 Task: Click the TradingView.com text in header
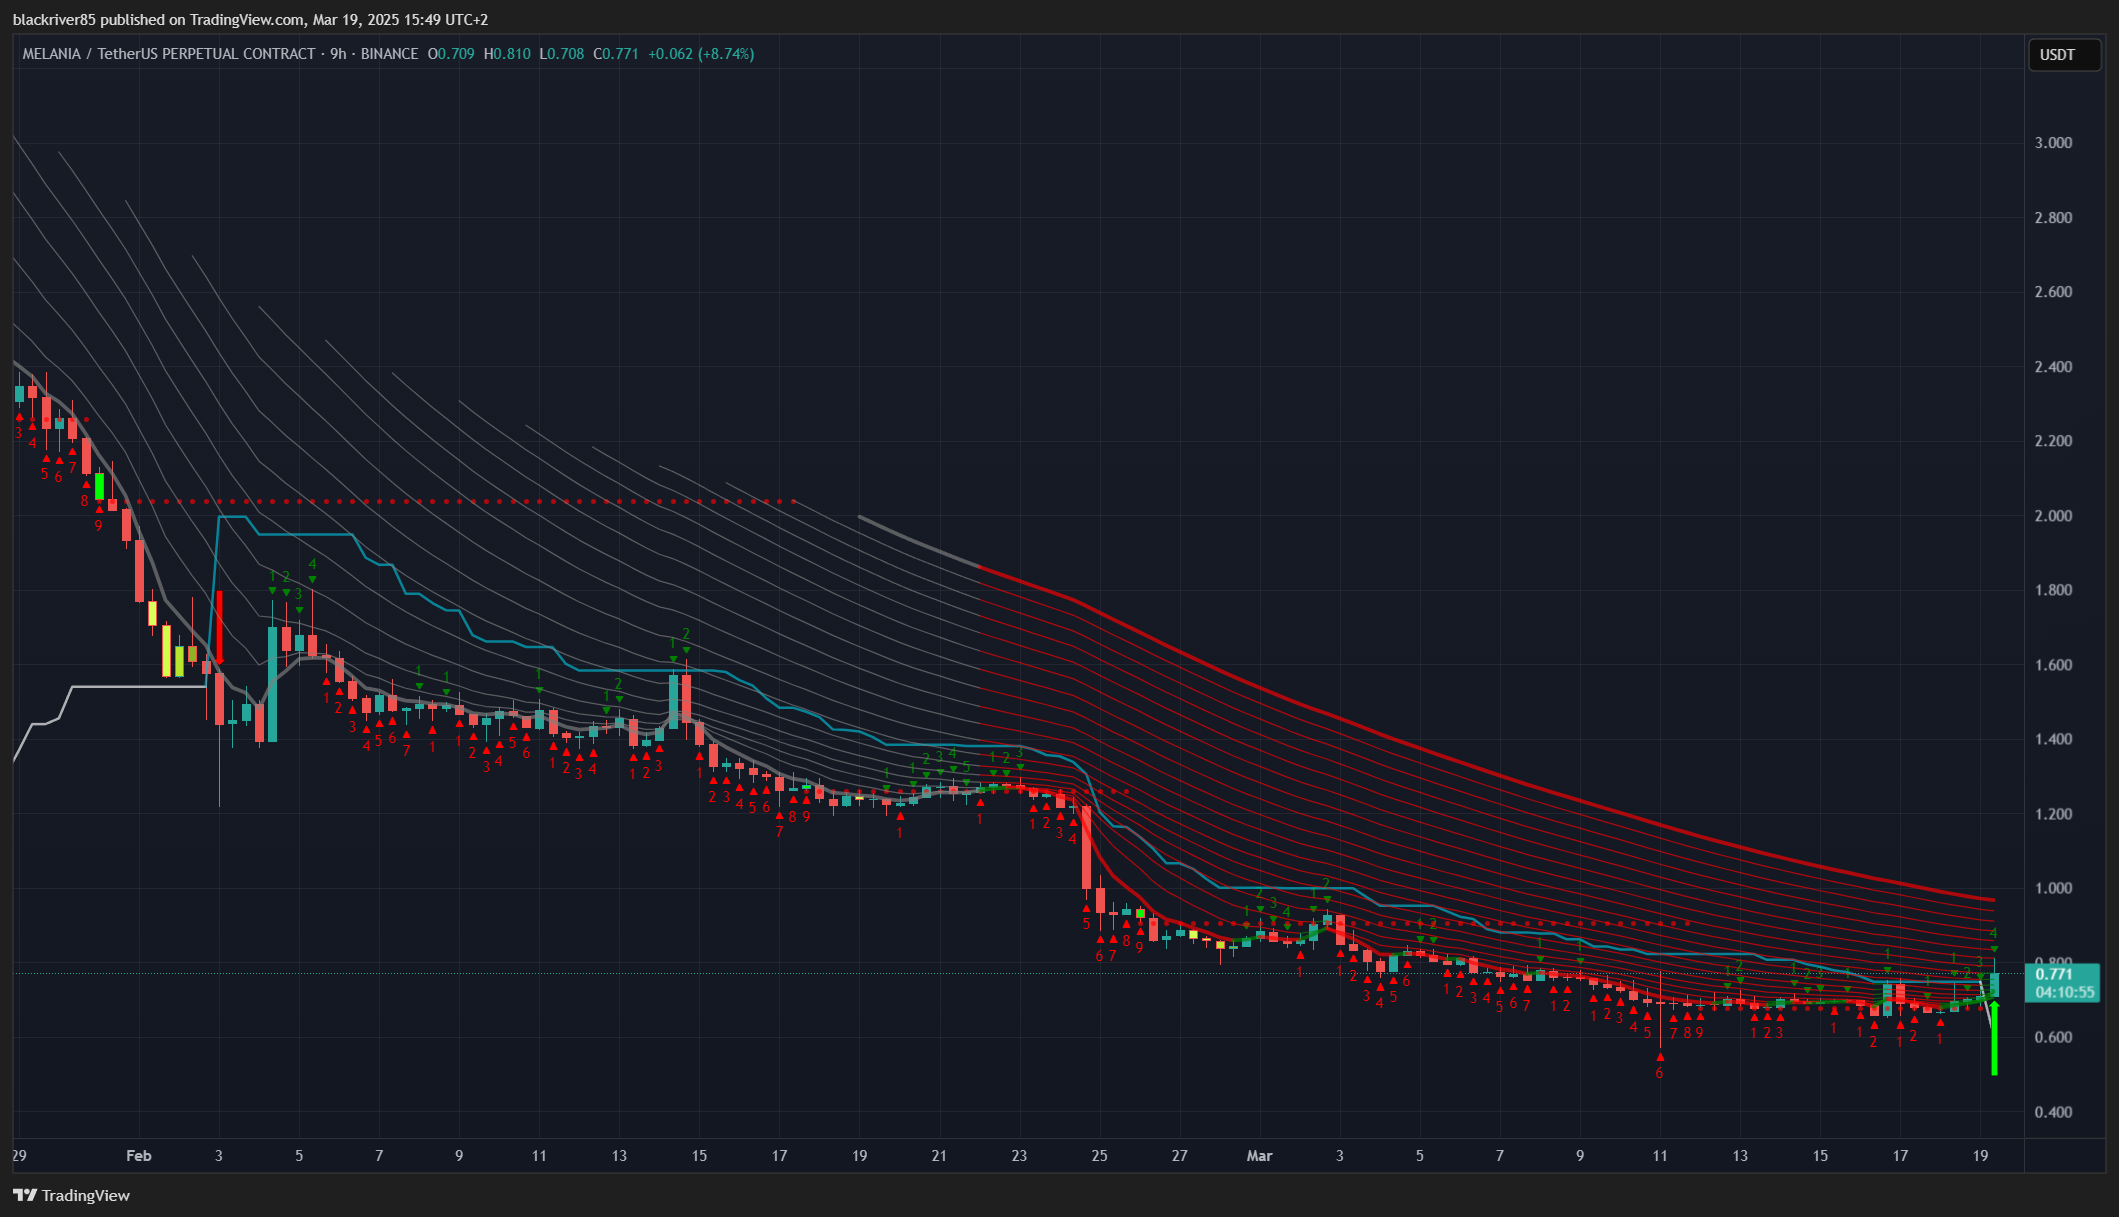click(246, 20)
